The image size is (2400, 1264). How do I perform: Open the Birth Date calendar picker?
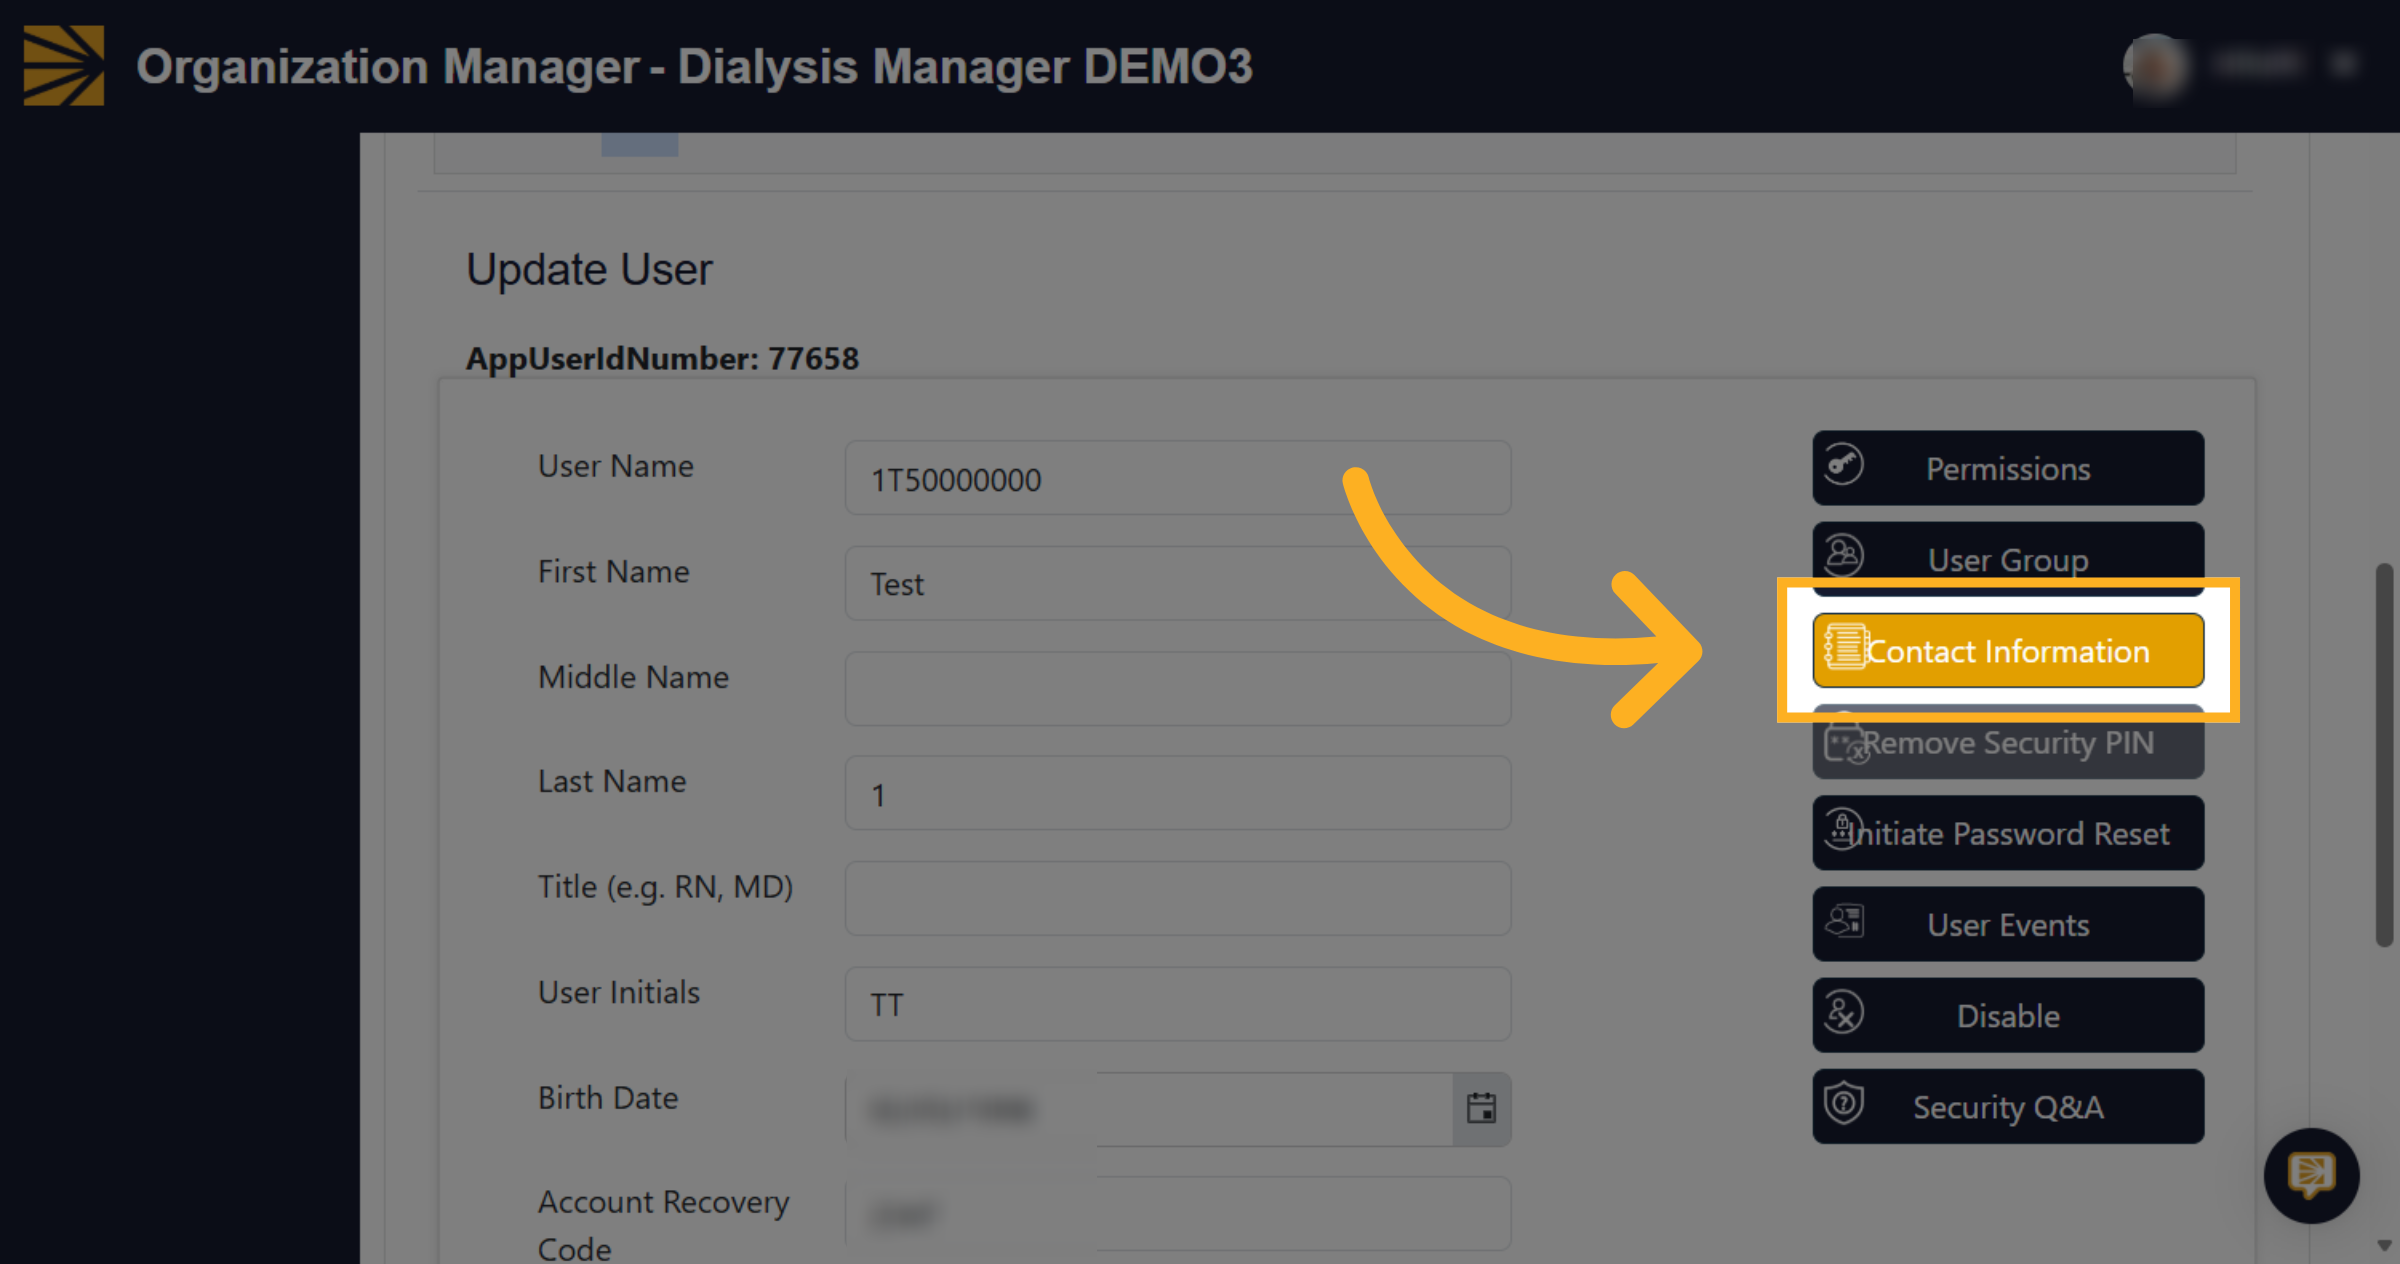pyautogui.click(x=1481, y=1109)
